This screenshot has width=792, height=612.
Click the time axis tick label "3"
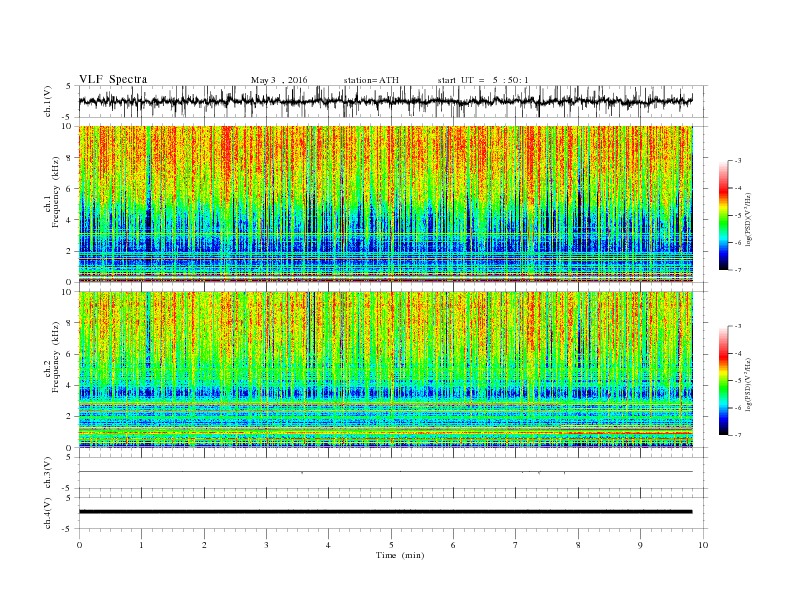pos(266,545)
